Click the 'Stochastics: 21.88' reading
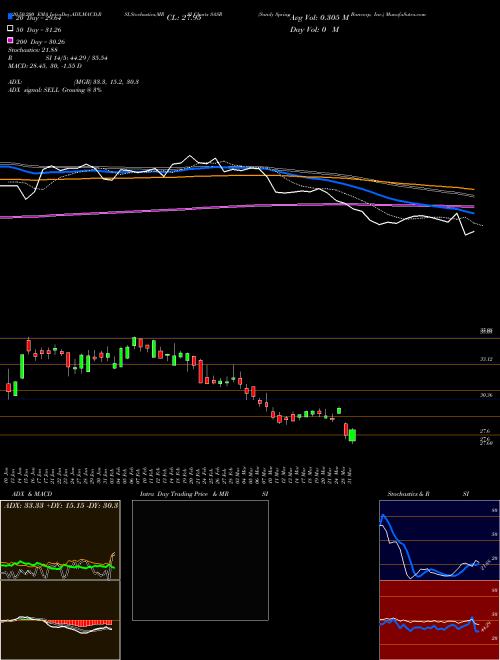 pyautogui.click(x=32, y=50)
